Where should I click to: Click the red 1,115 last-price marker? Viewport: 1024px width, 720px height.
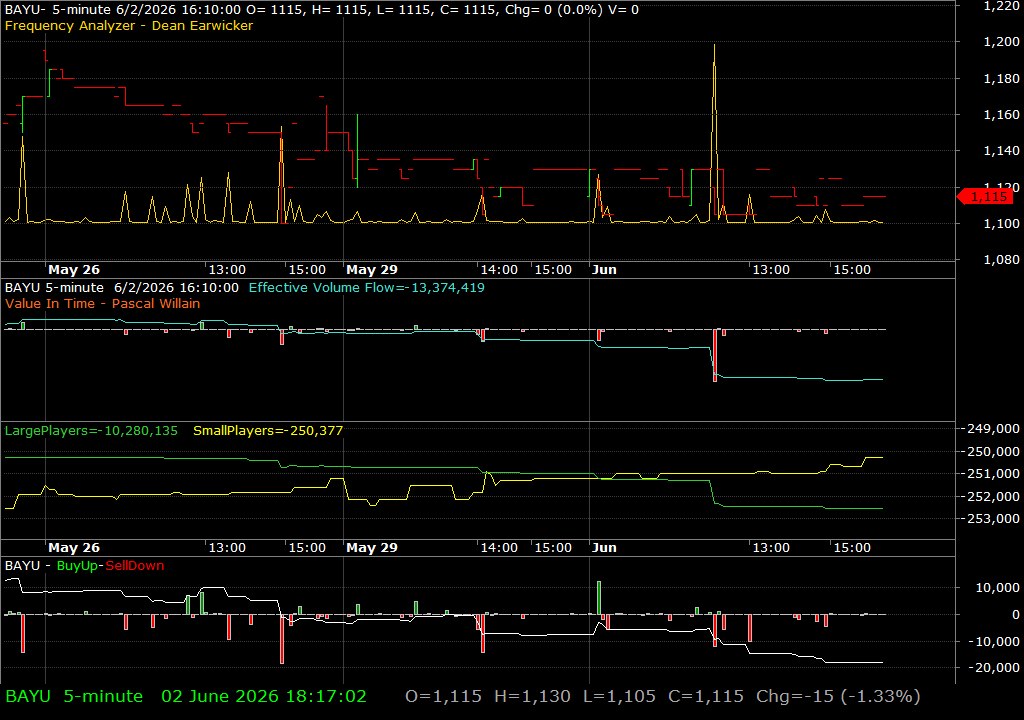985,196
